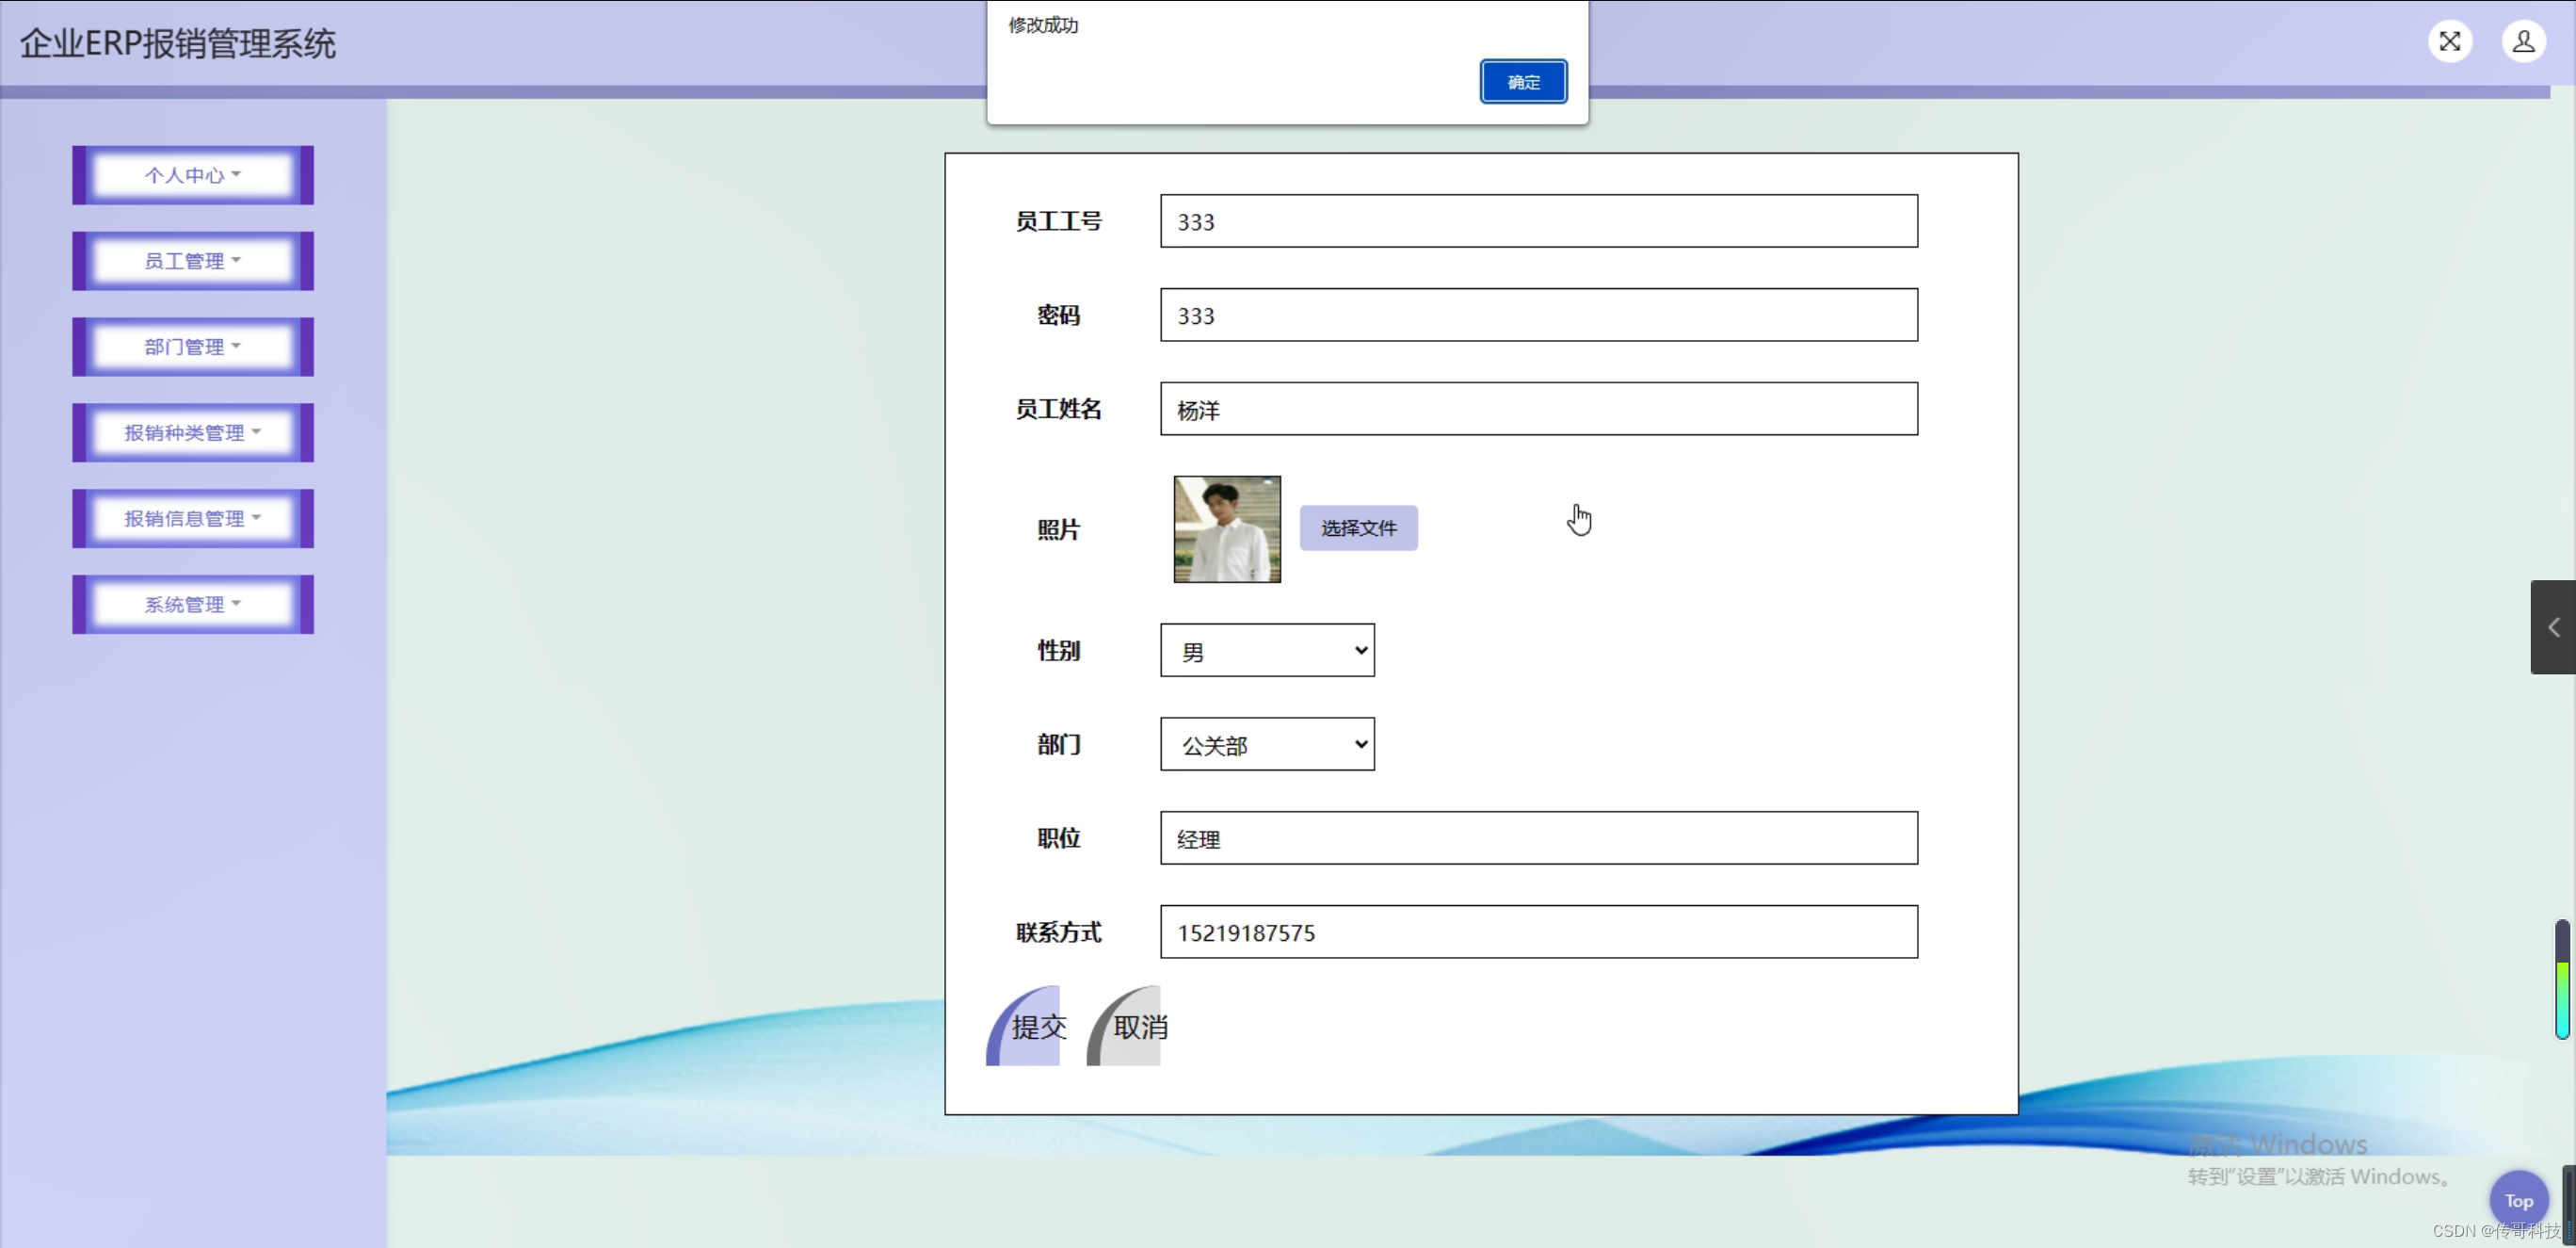Click the user profile icon in the header
This screenshot has width=2576, height=1248.
point(2524,41)
